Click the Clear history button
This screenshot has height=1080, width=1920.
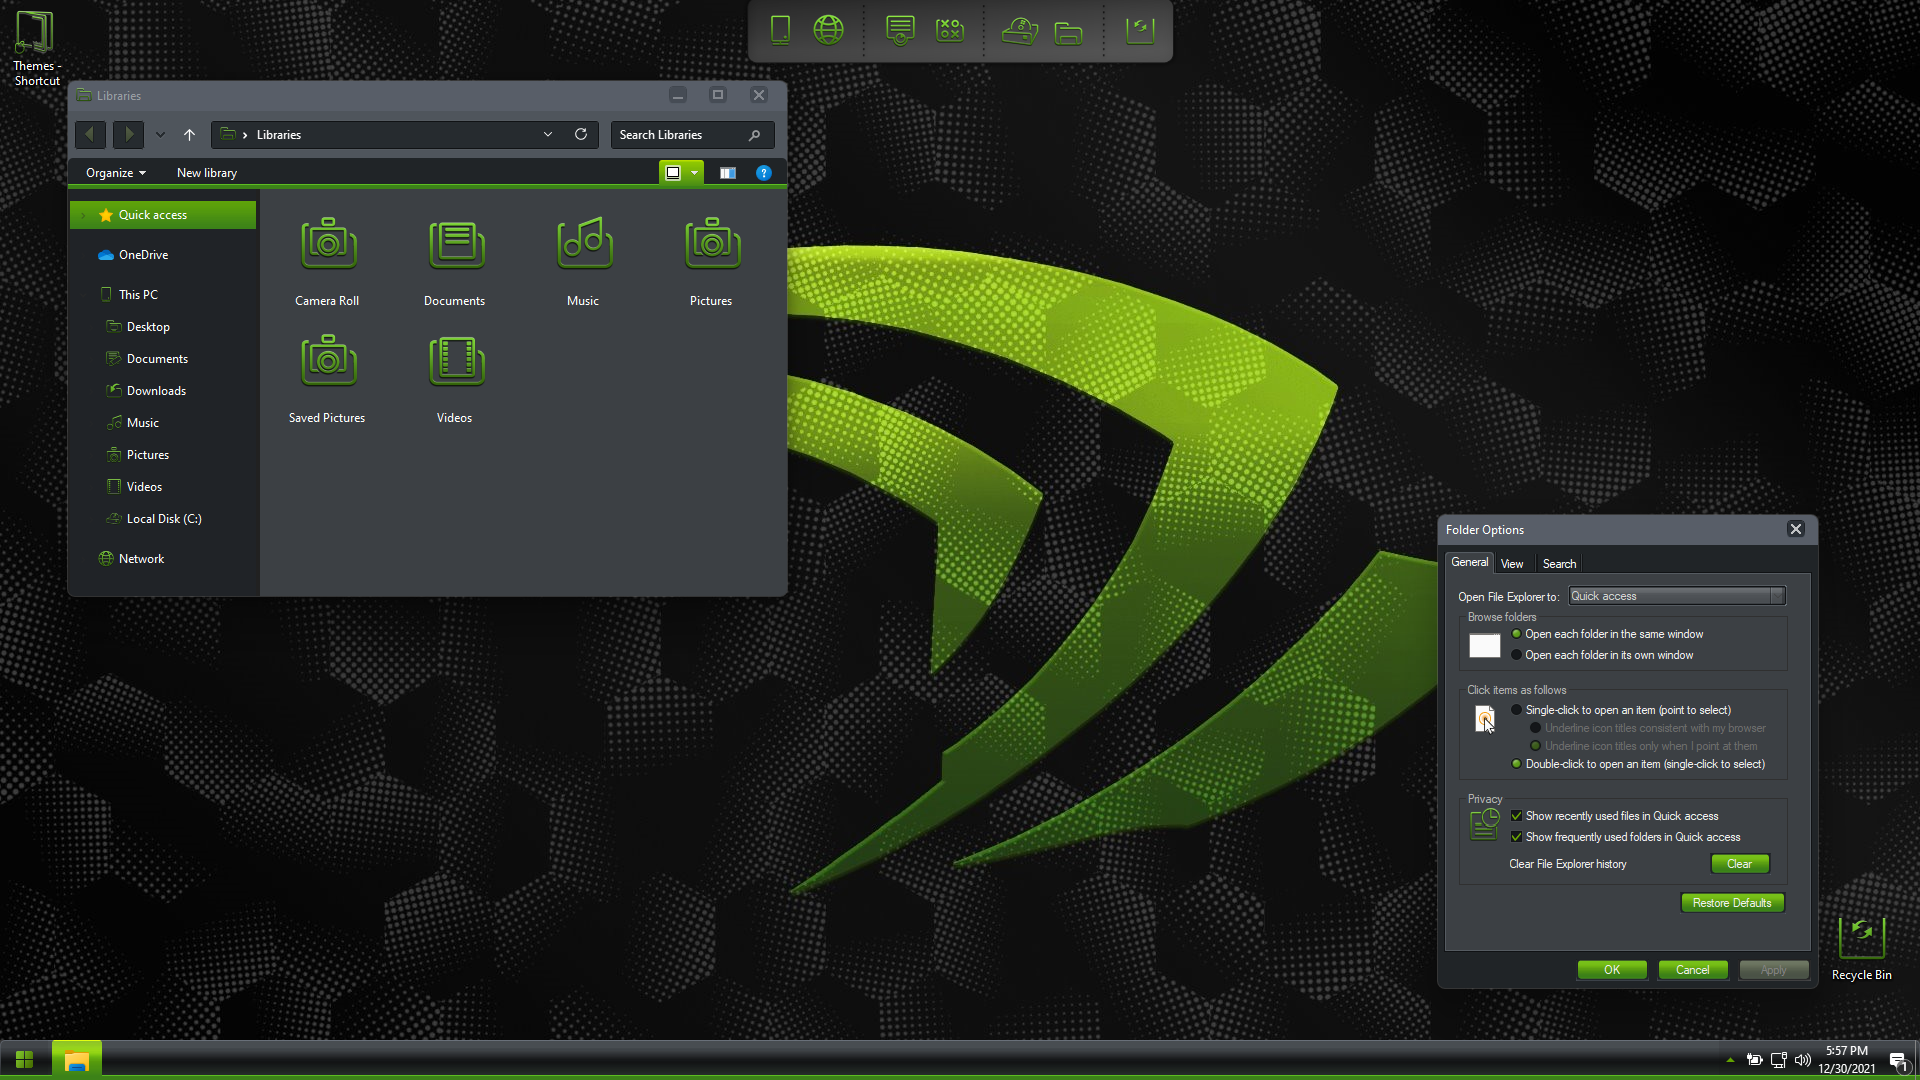pyautogui.click(x=1739, y=864)
